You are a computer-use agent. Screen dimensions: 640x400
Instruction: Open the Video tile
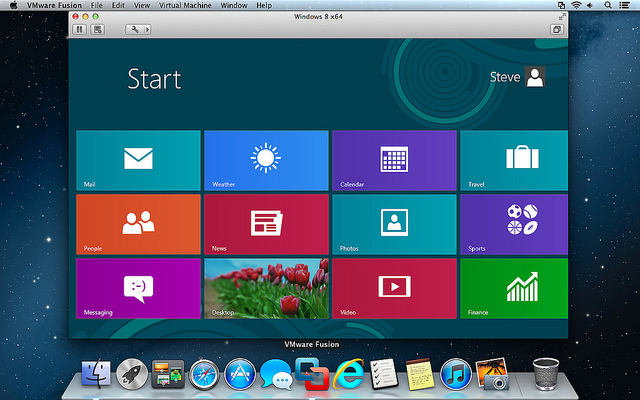coord(394,288)
